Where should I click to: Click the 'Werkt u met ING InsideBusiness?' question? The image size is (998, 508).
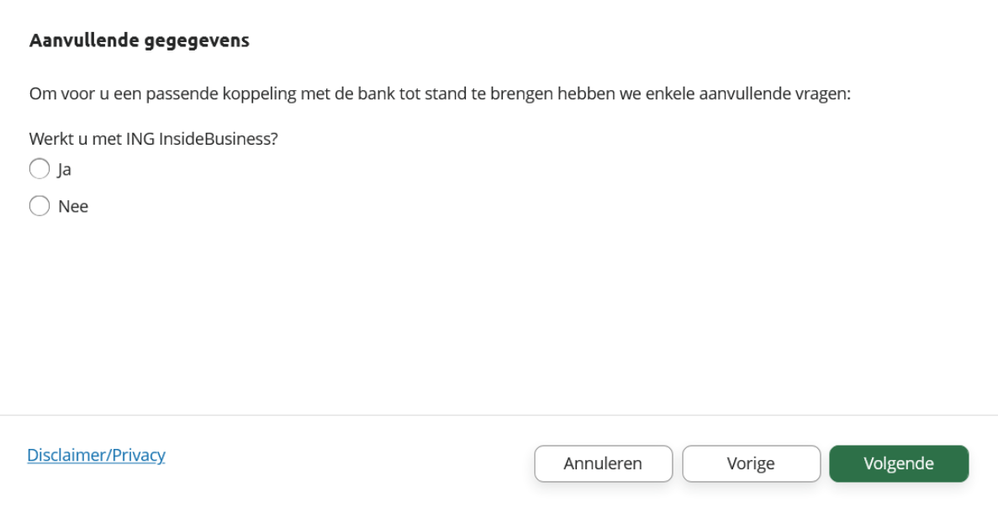point(153,139)
